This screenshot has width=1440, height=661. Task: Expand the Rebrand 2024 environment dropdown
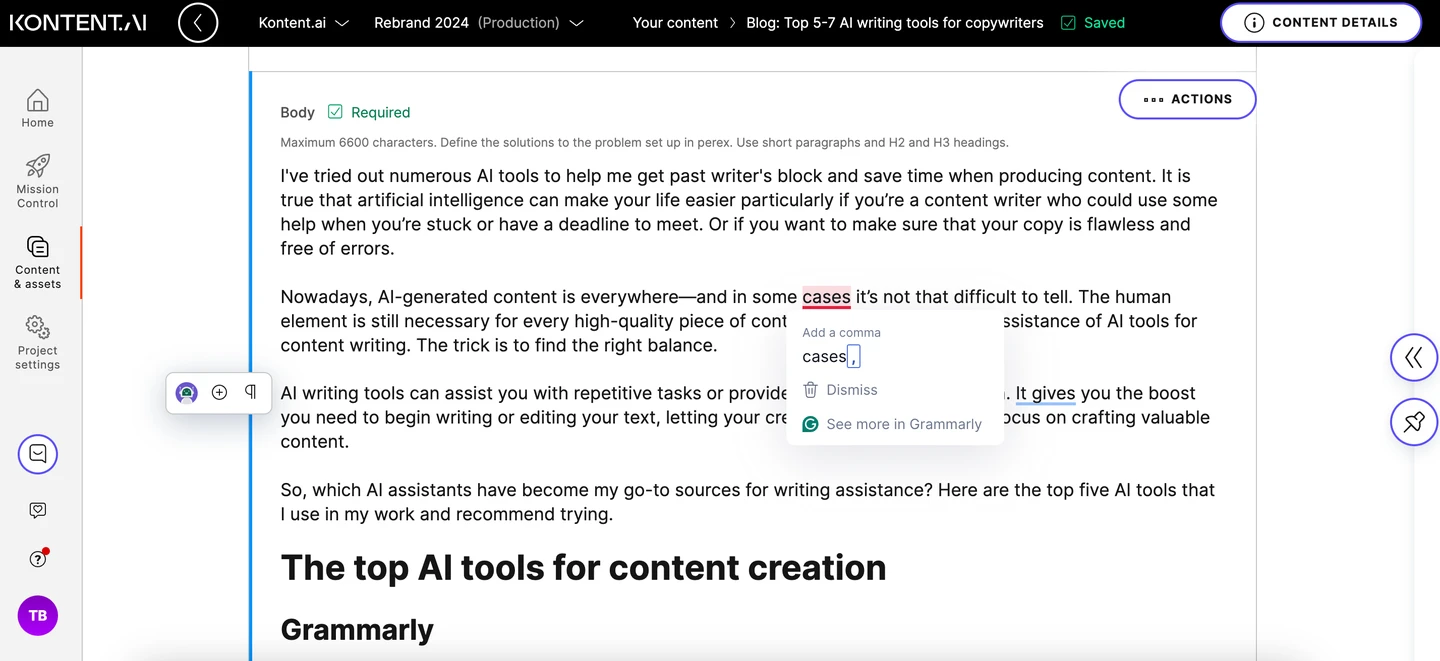coord(478,22)
